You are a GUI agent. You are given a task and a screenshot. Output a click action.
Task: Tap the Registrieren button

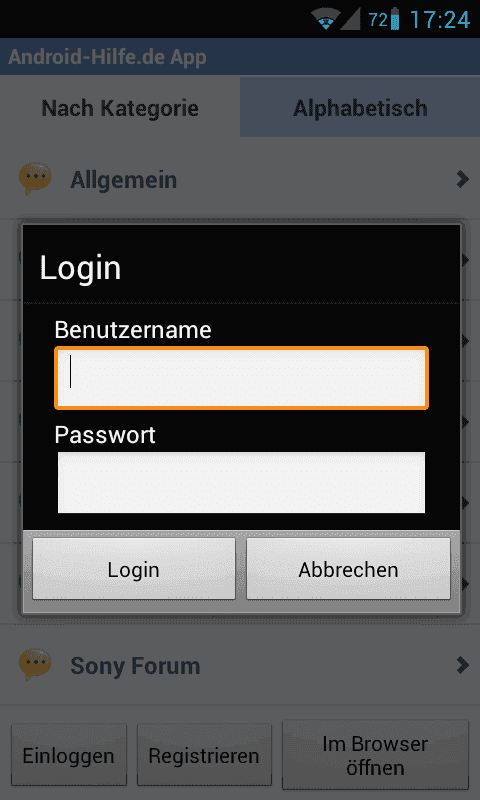click(204, 755)
